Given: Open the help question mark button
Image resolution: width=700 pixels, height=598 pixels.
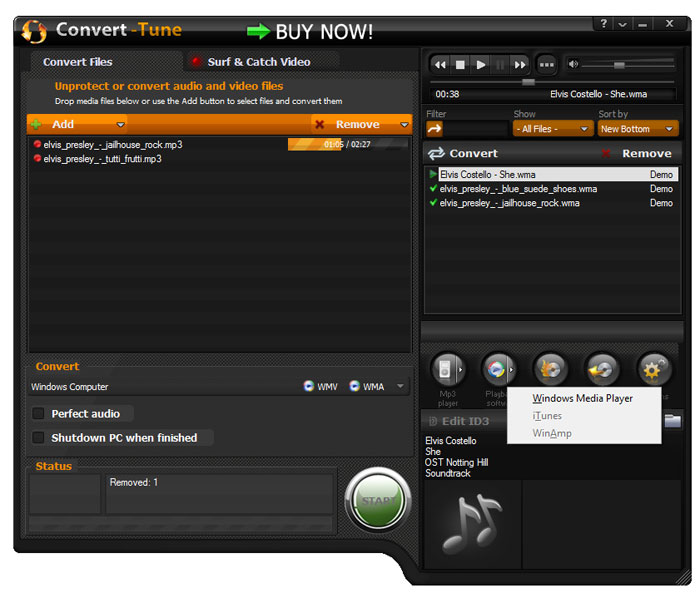Looking at the screenshot, I should 604,24.
